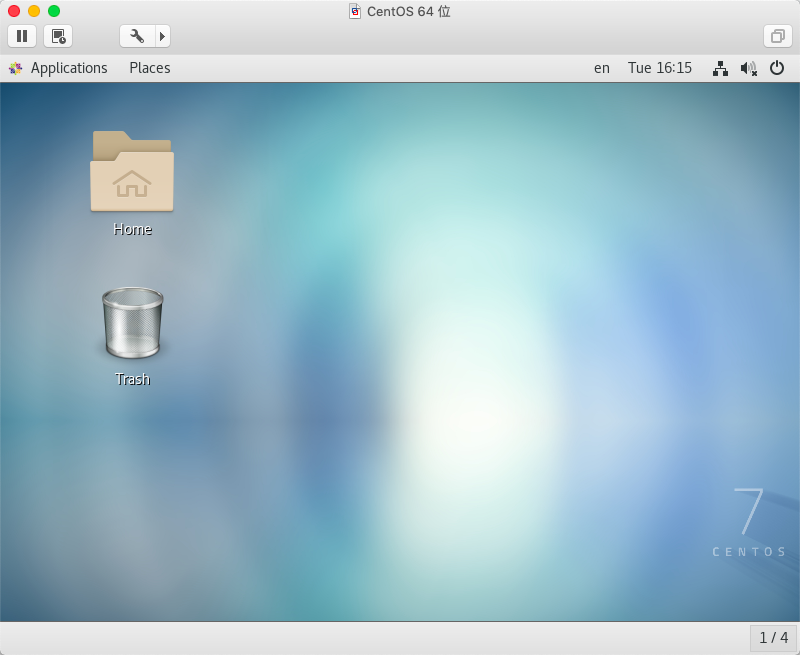Image resolution: width=800 pixels, height=655 pixels.
Task: Open the power menu icon
Action: (x=777, y=68)
